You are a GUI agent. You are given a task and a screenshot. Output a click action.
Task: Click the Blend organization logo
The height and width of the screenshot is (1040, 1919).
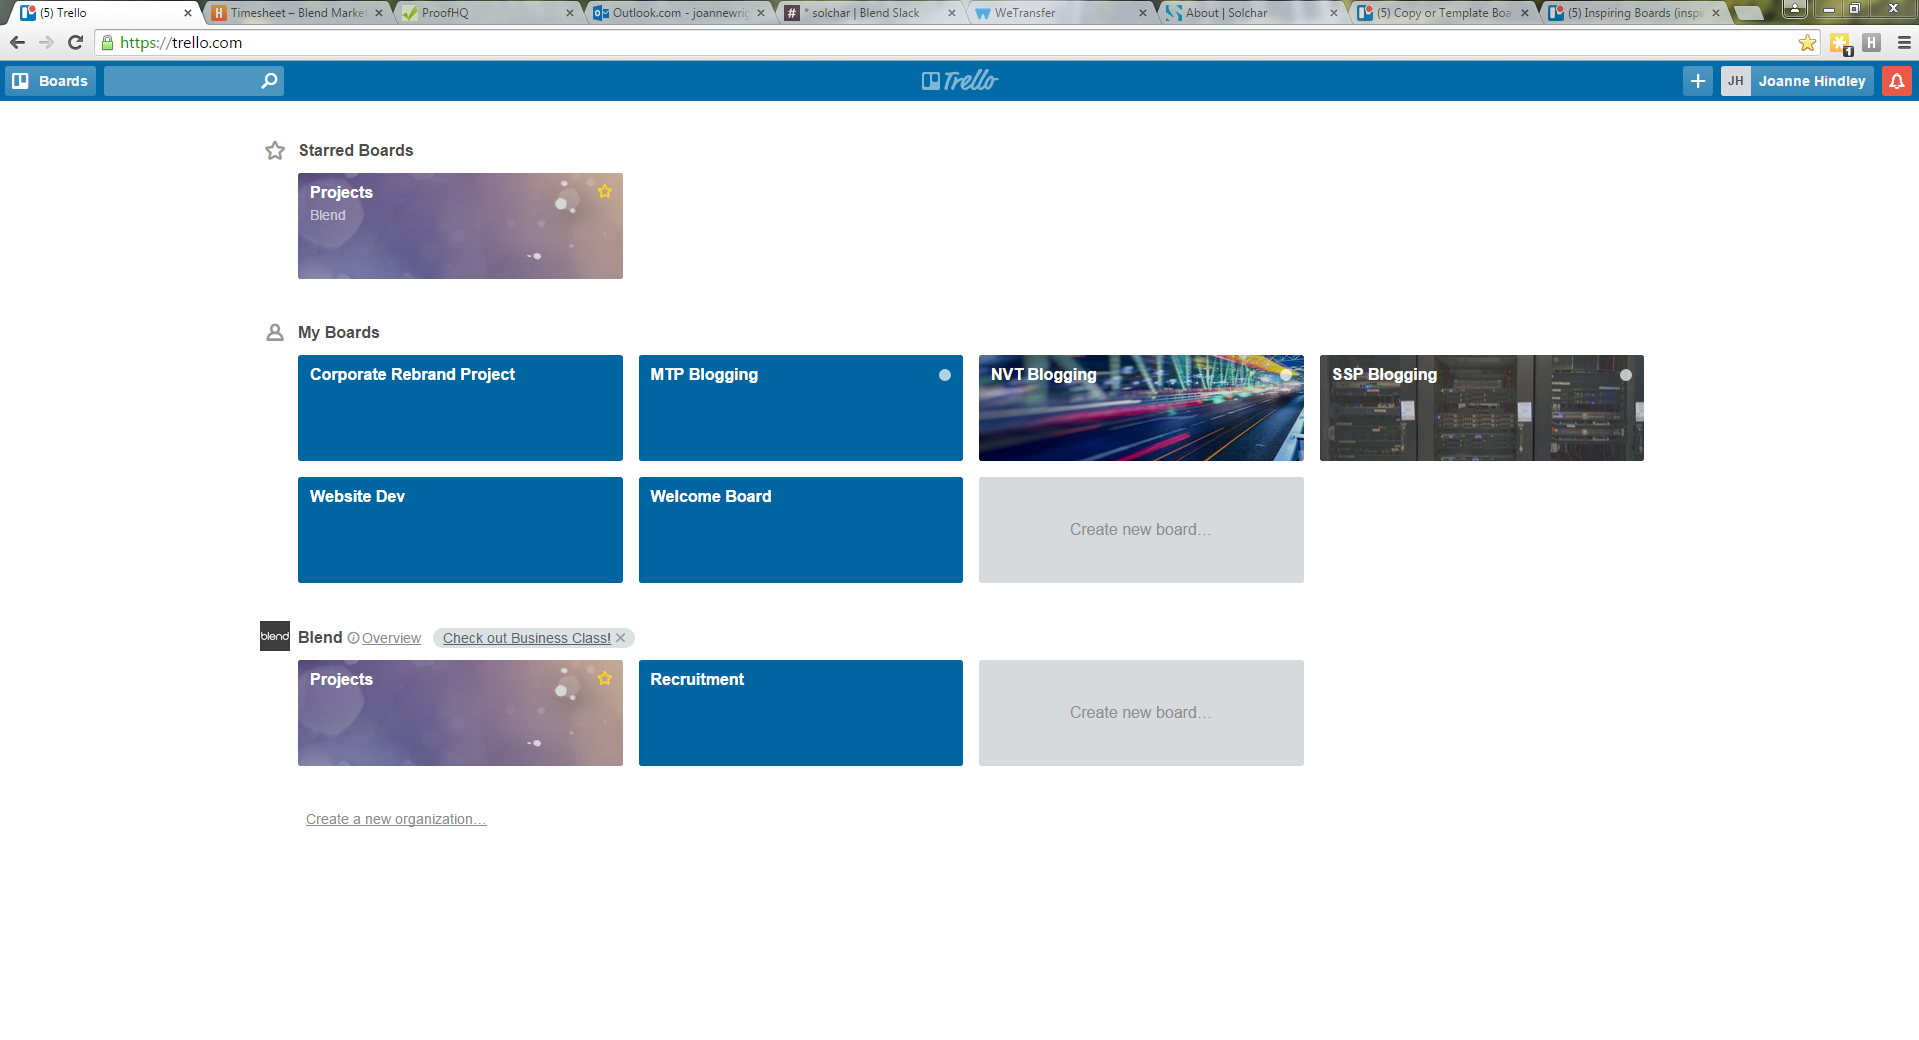click(275, 636)
